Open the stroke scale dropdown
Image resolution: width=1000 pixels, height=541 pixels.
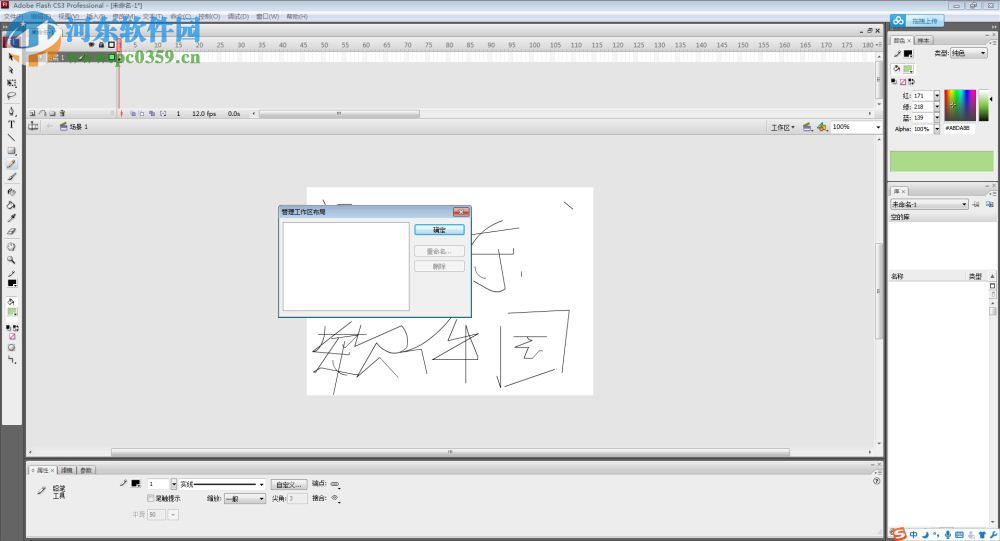click(x=244, y=499)
